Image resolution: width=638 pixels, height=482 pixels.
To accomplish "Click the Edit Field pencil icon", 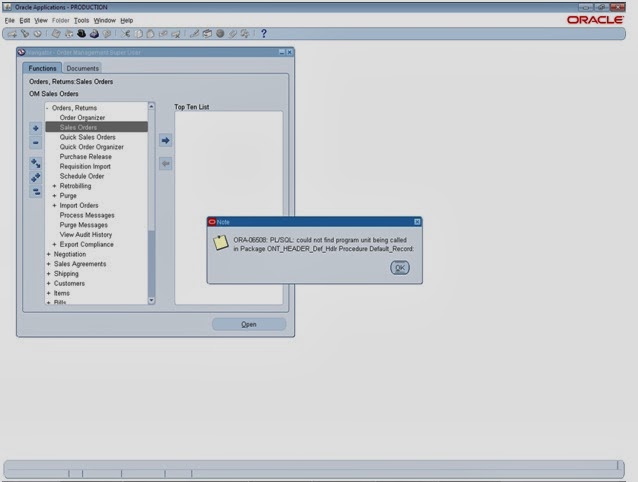I will point(194,34).
